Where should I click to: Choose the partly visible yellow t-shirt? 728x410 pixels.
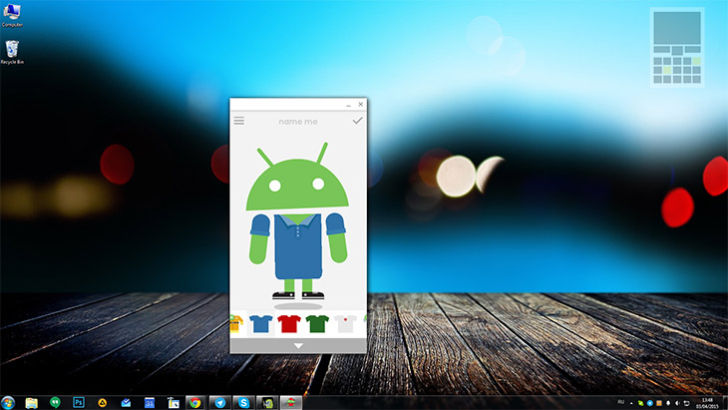(236, 324)
